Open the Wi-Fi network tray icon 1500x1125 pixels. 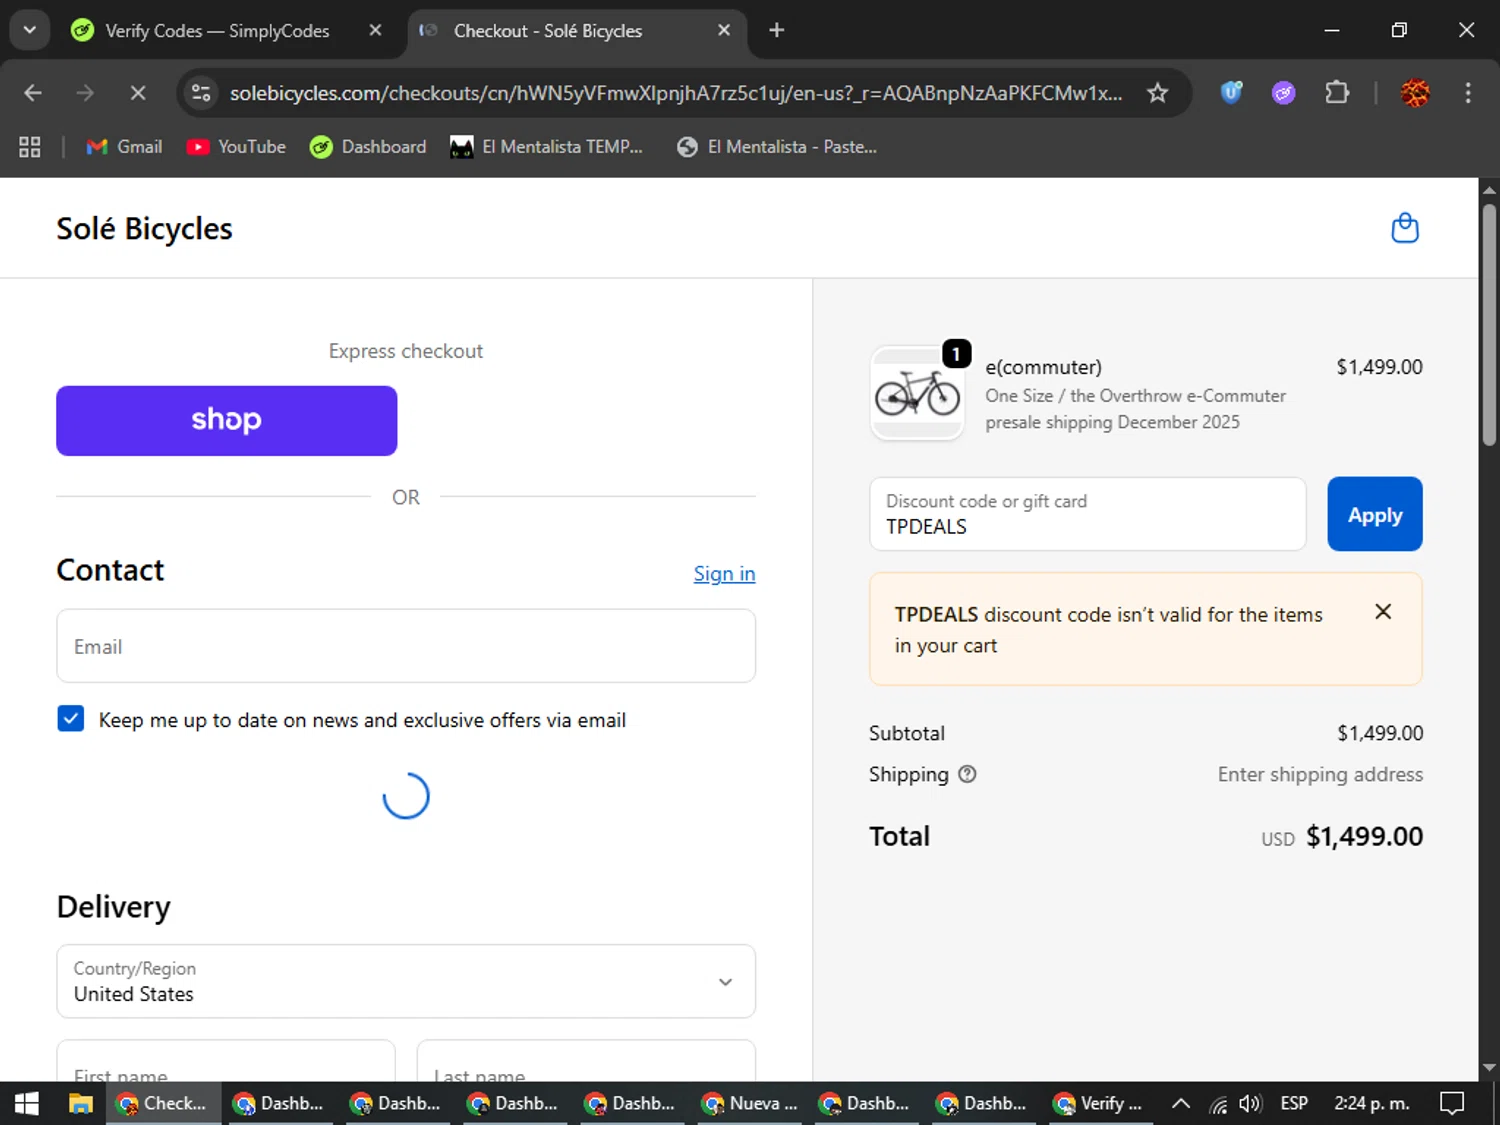[x=1218, y=1104]
